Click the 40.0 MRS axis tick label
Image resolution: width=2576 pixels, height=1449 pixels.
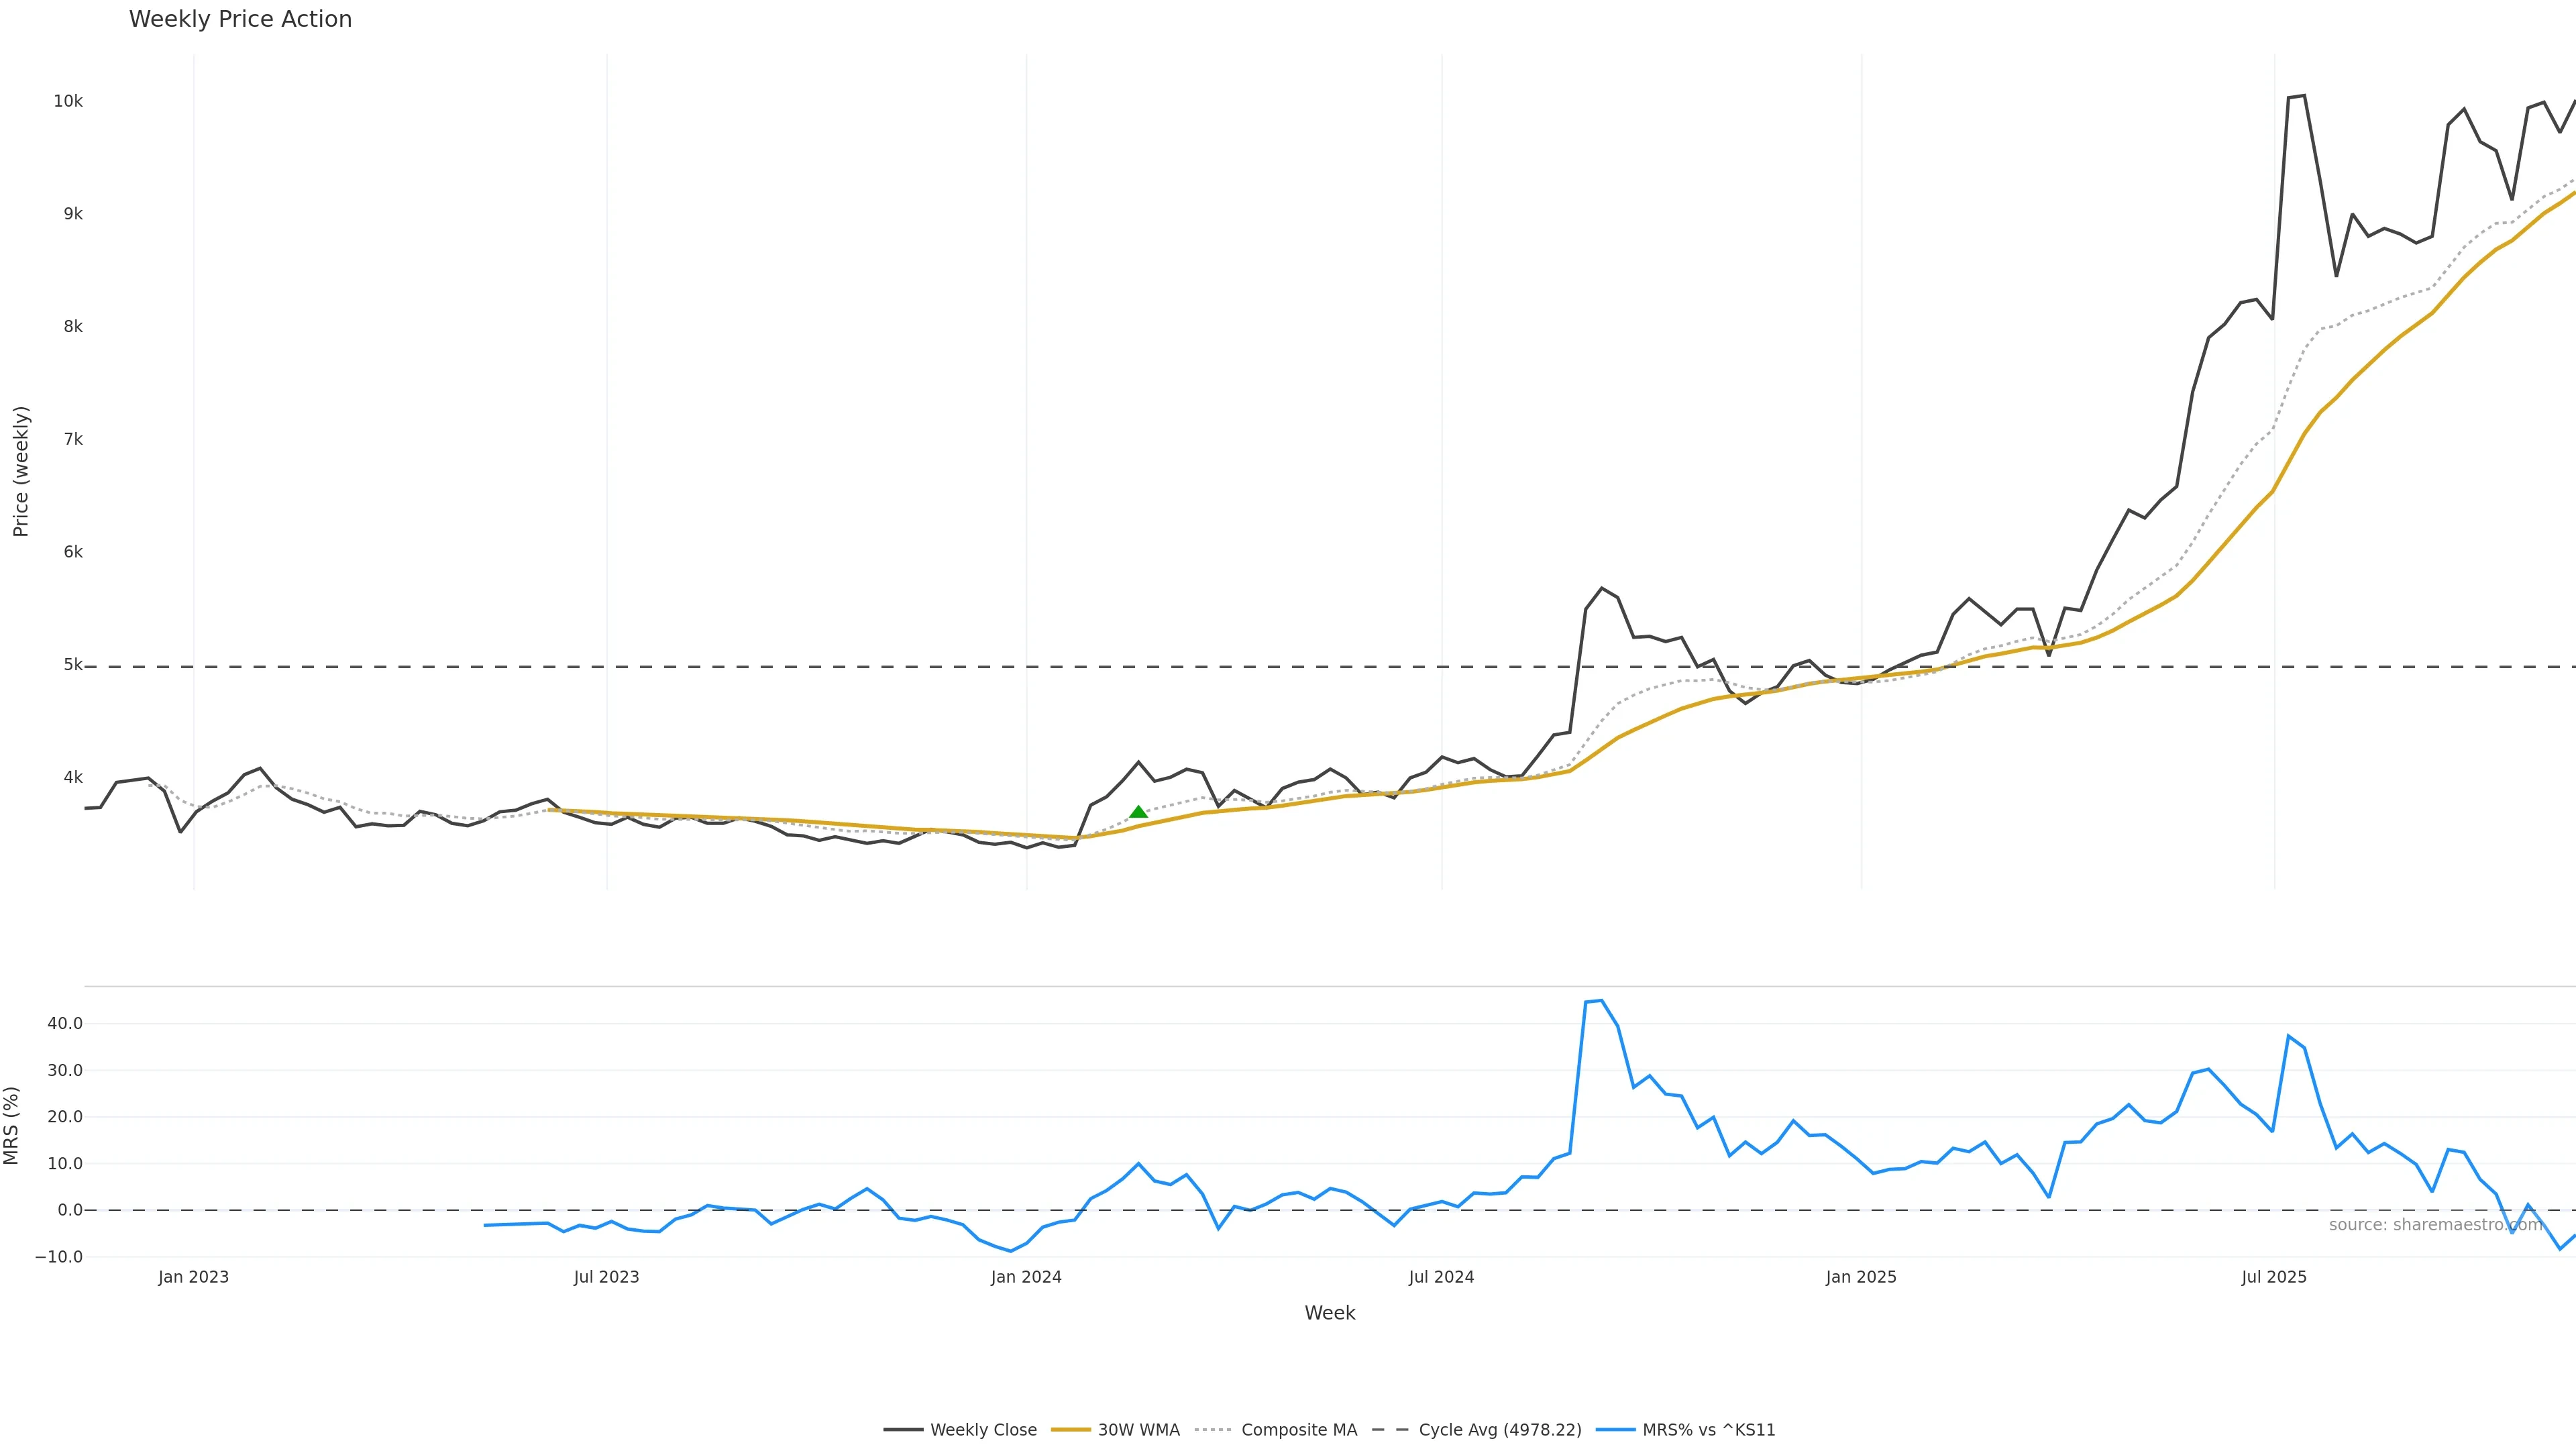[x=65, y=1023]
